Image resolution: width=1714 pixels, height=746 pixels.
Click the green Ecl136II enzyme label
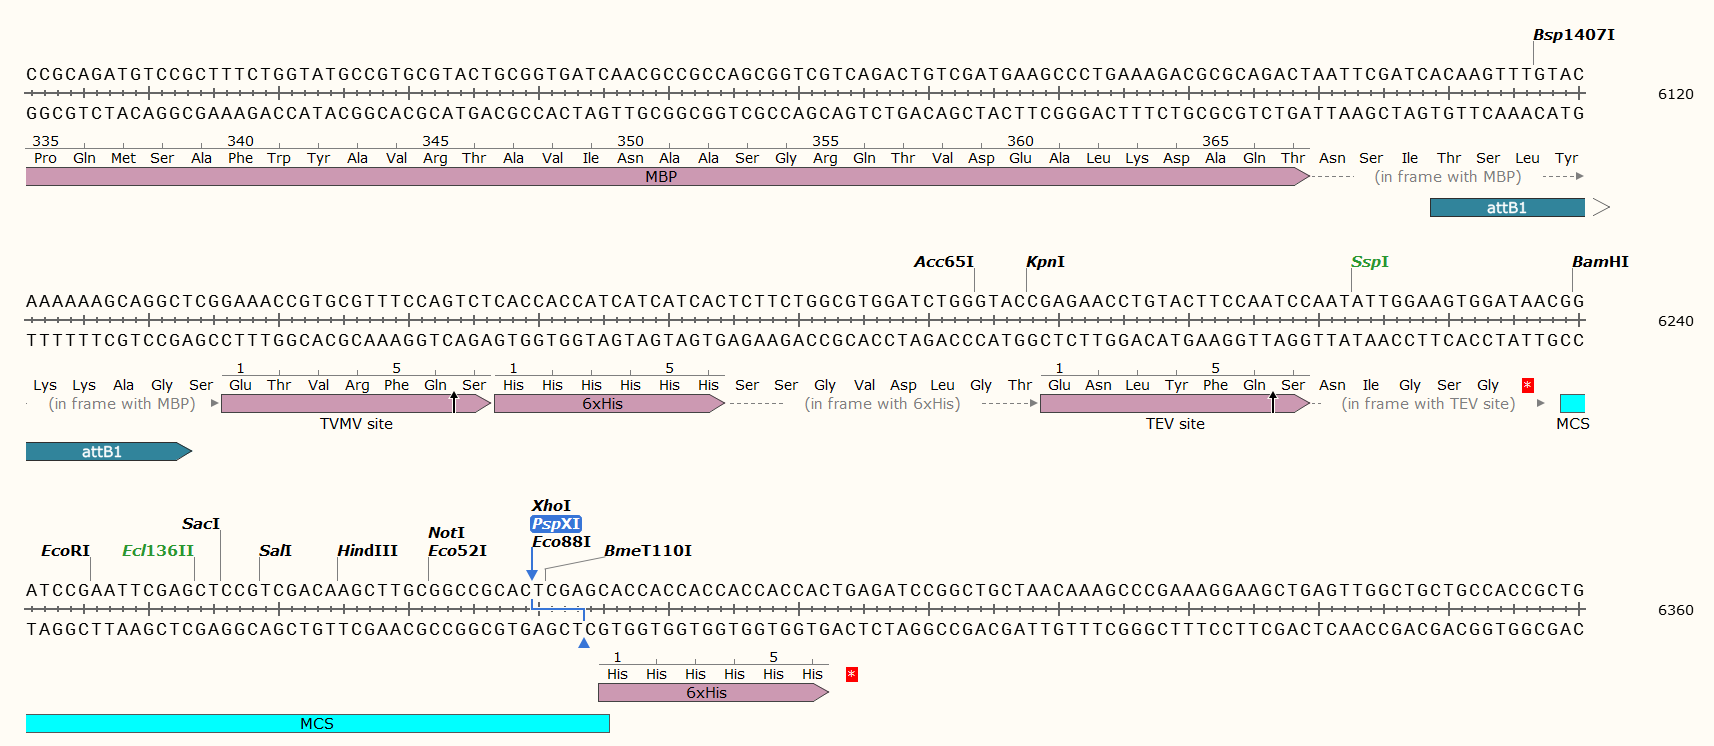click(x=157, y=551)
